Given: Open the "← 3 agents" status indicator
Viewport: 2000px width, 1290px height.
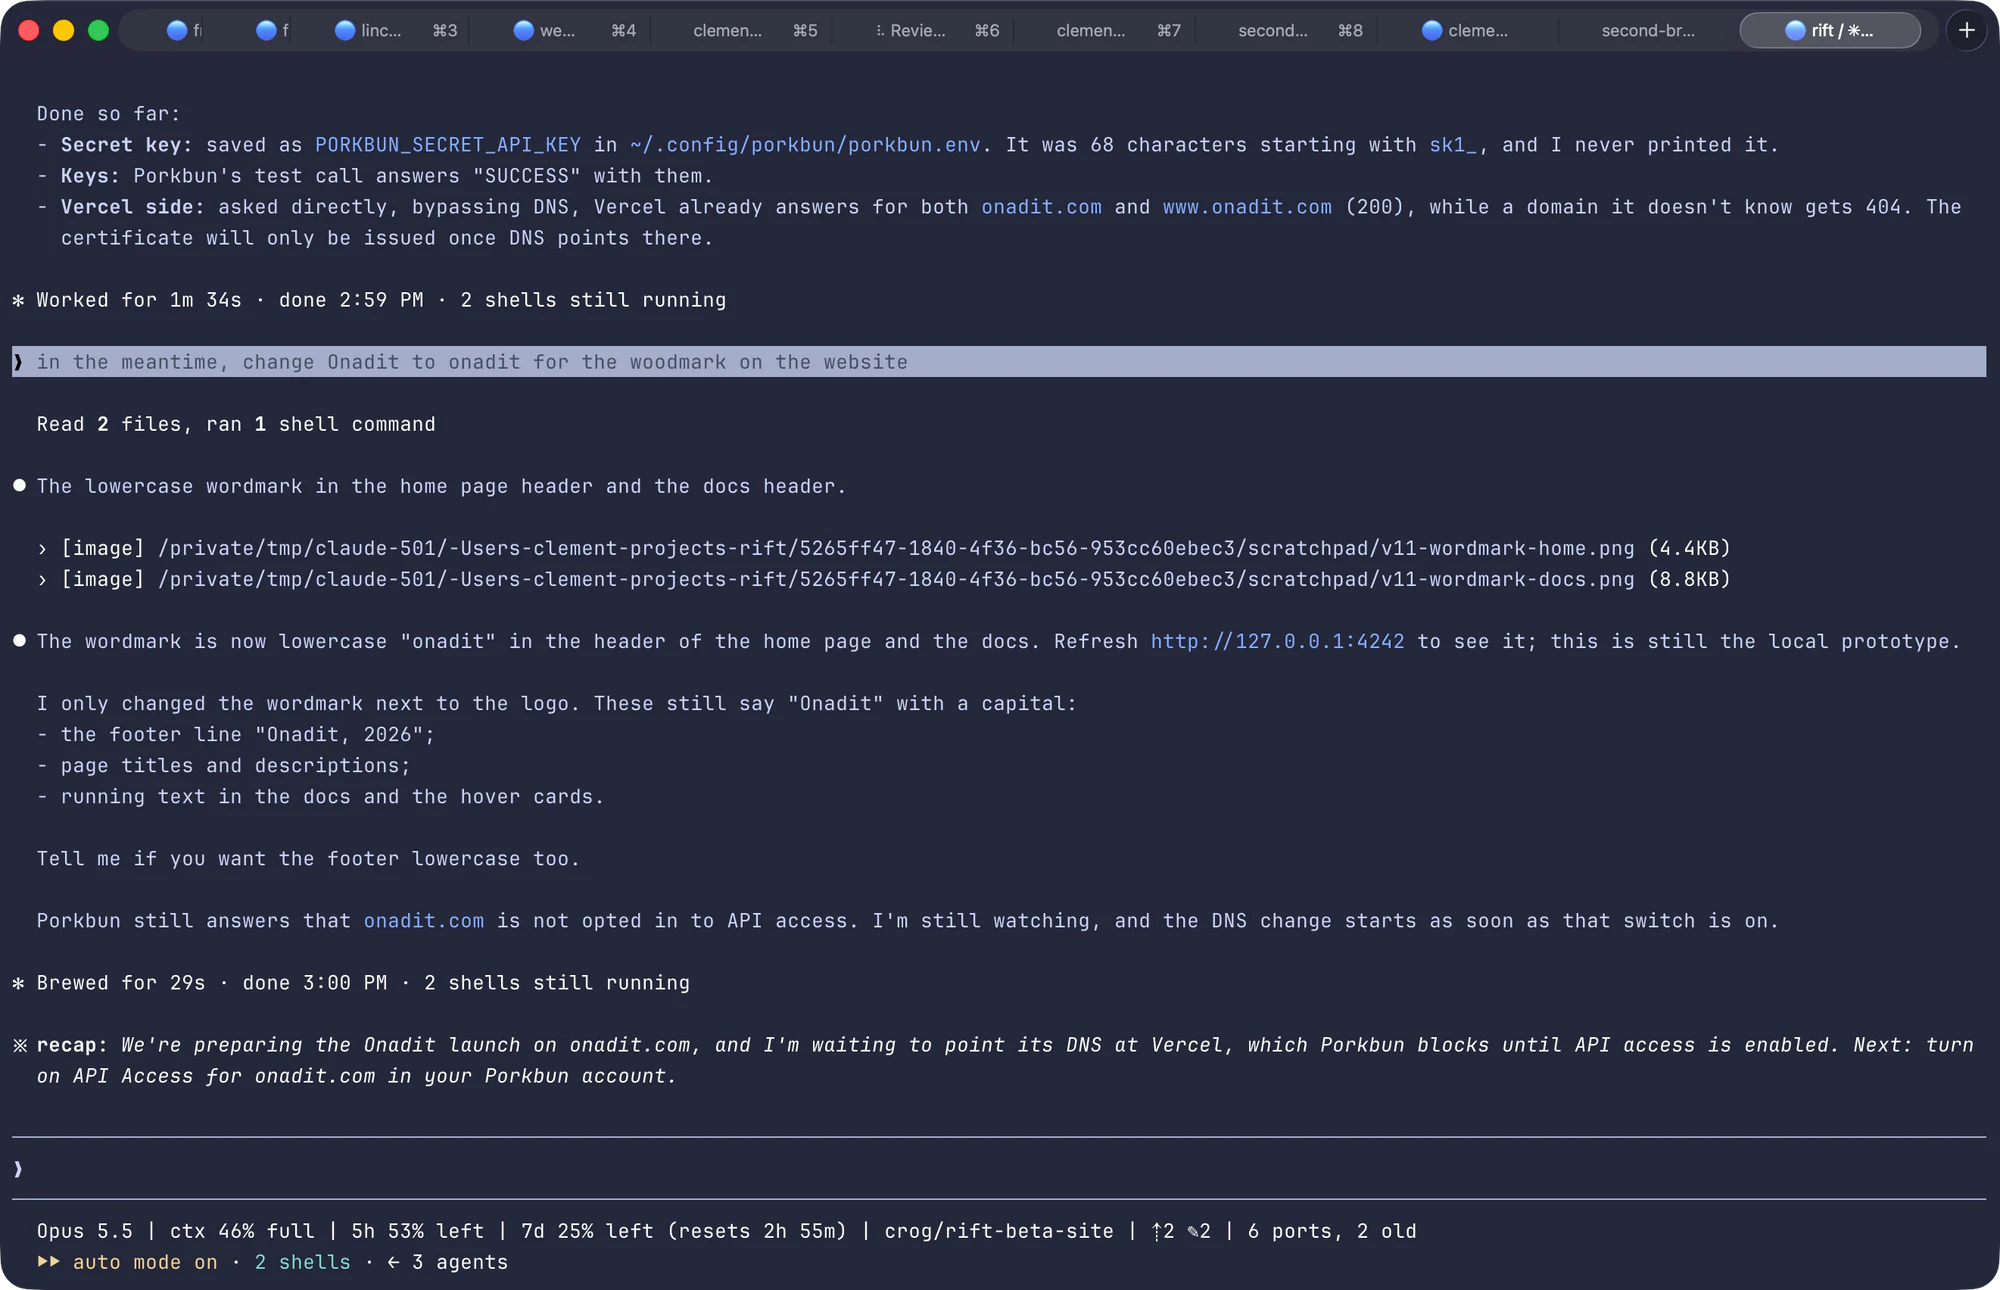Looking at the screenshot, I should click(447, 1262).
